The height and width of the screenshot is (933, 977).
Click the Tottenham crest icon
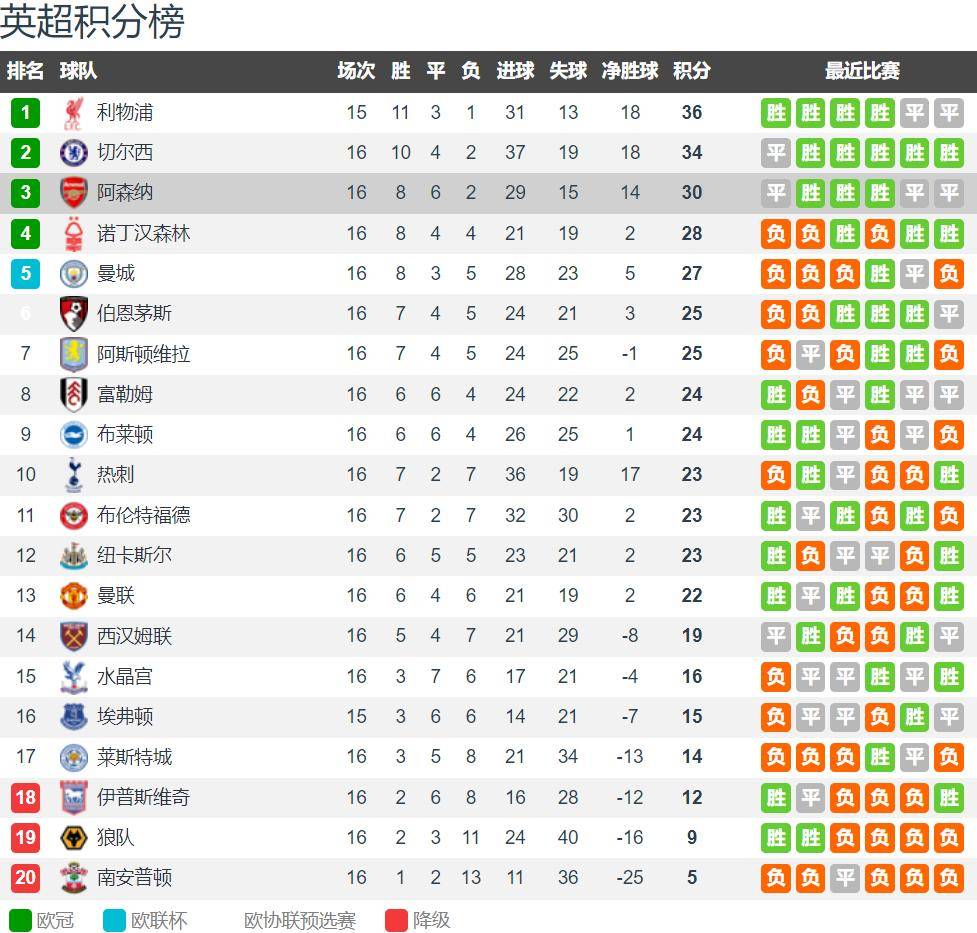point(74,475)
